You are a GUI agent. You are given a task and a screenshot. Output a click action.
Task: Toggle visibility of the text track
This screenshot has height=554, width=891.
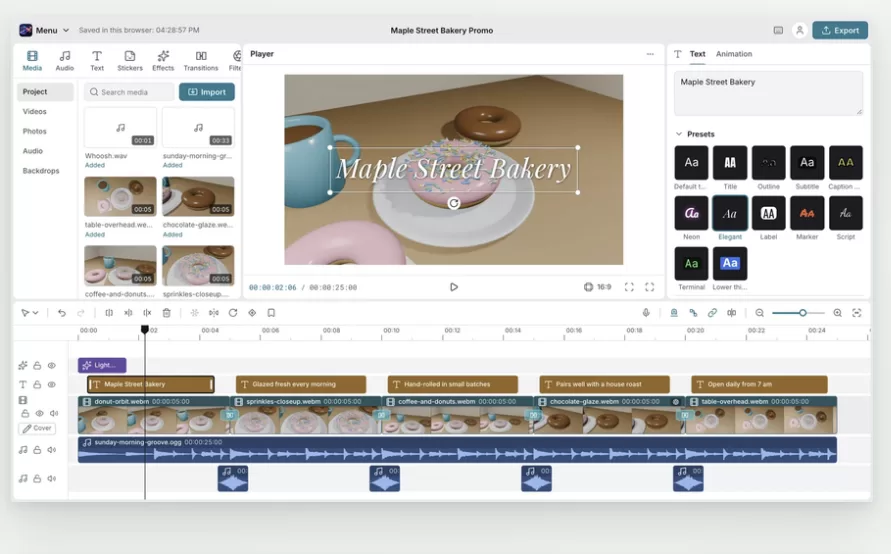(x=52, y=385)
